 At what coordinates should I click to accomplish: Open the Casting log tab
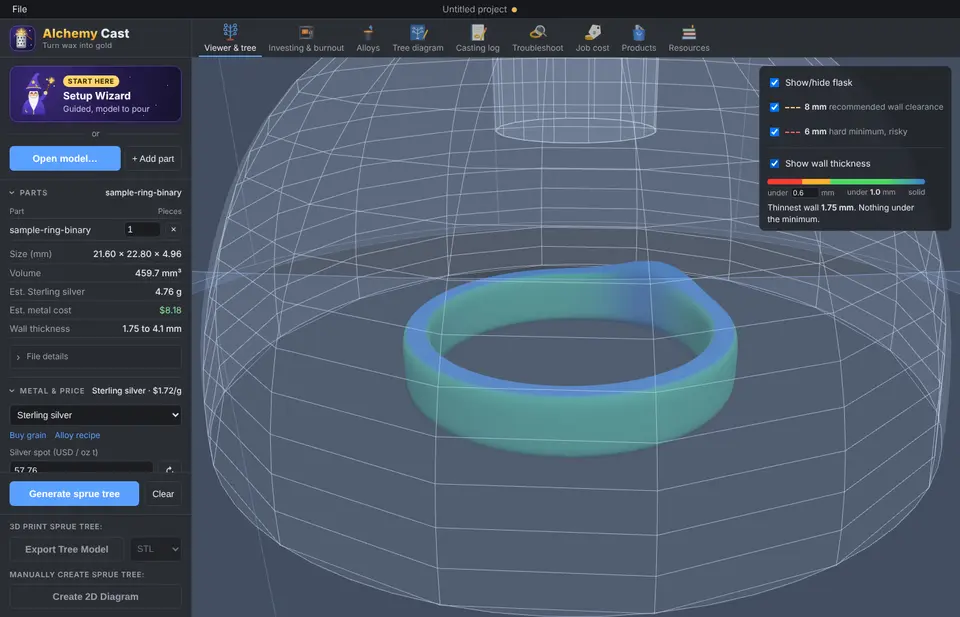click(478, 39)
